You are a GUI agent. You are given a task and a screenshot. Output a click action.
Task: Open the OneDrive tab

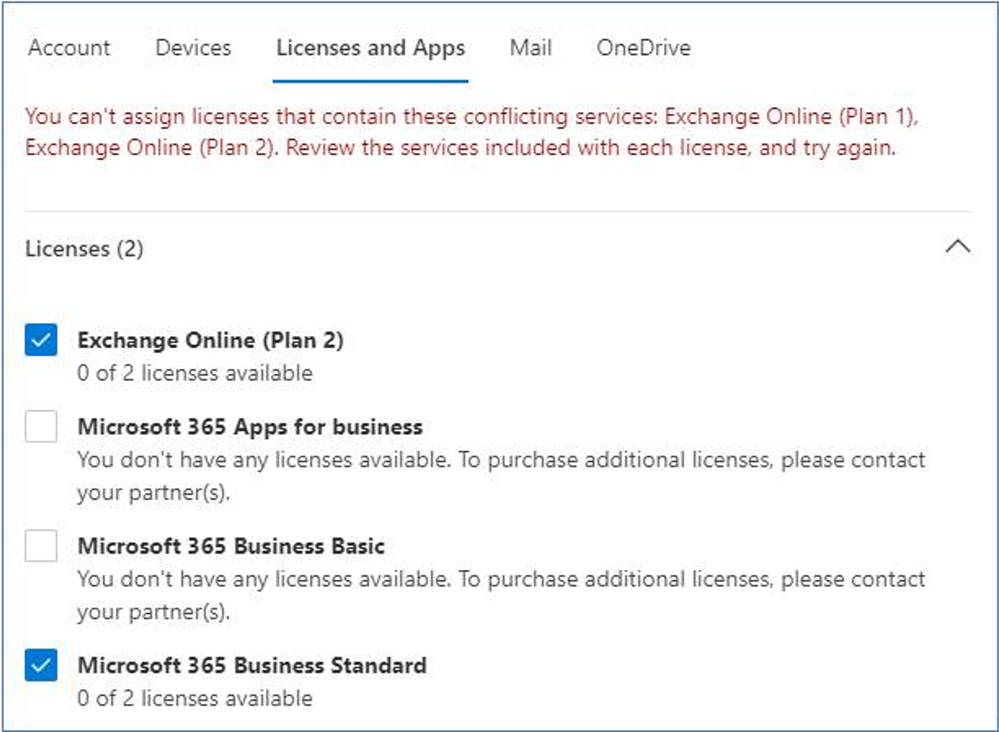(x=643, y=48)
